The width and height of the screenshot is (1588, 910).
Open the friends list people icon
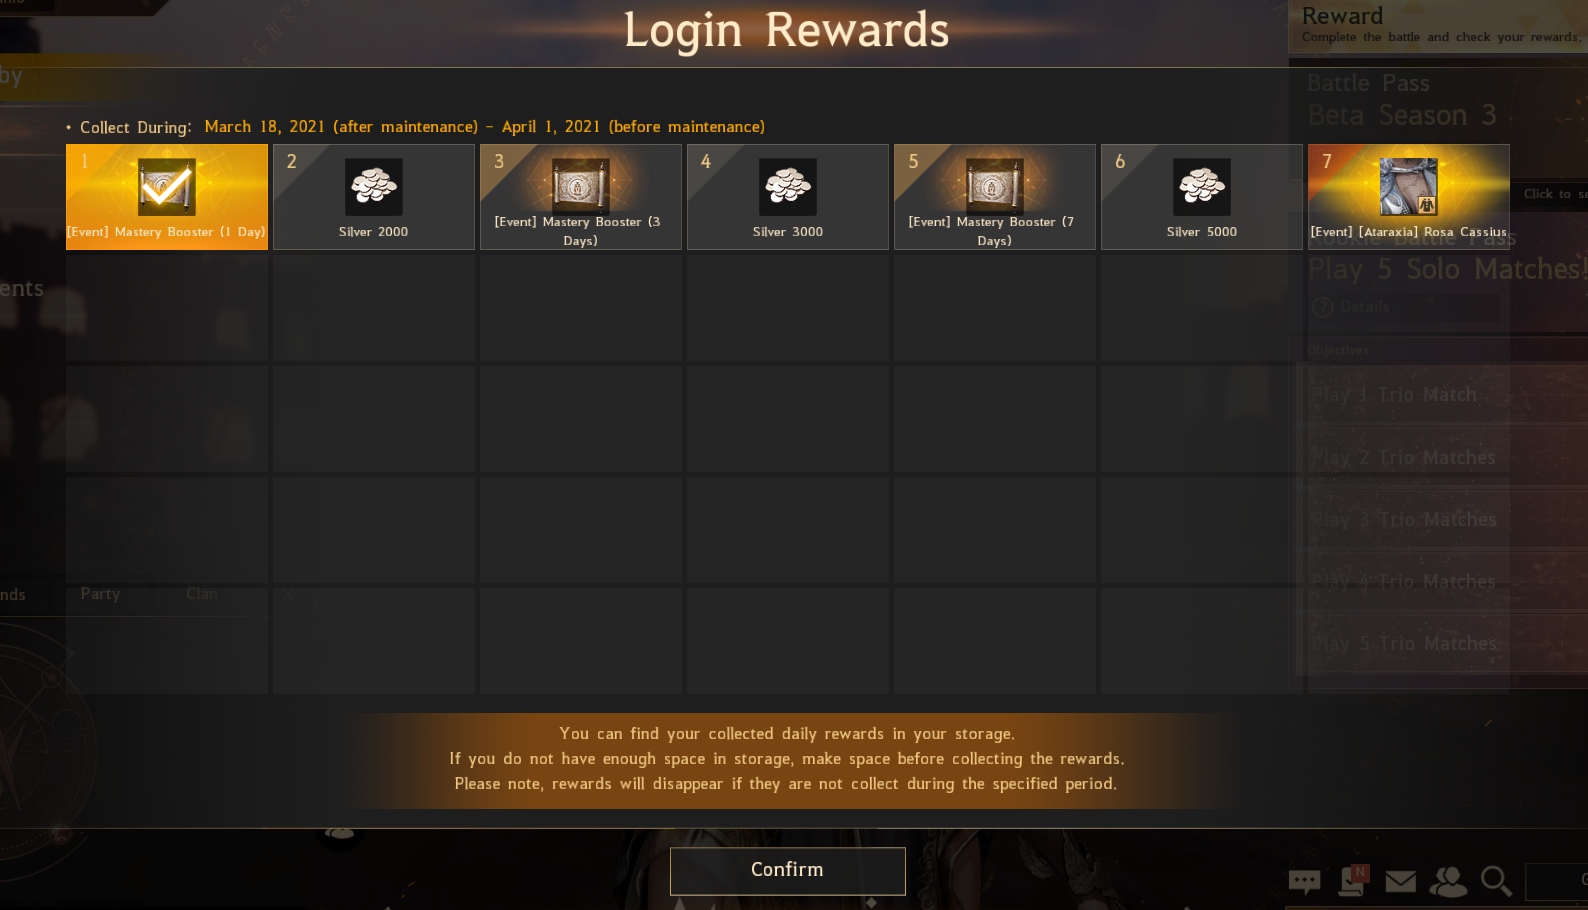coord(1448,881)
